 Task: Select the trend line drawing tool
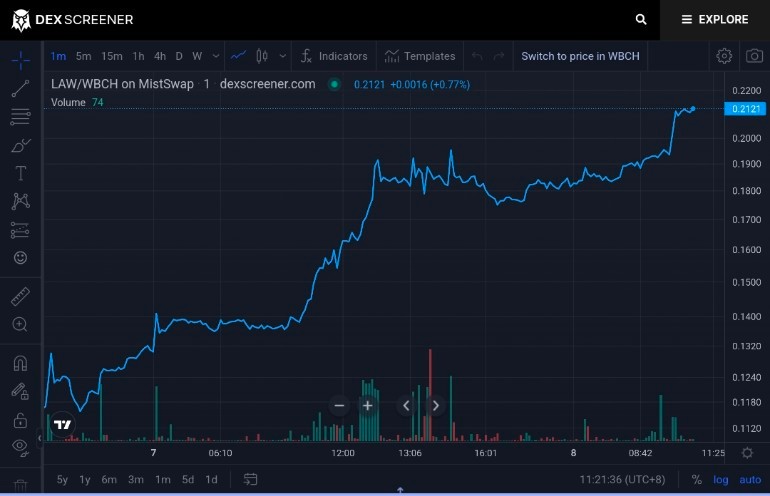coord(20,88)
